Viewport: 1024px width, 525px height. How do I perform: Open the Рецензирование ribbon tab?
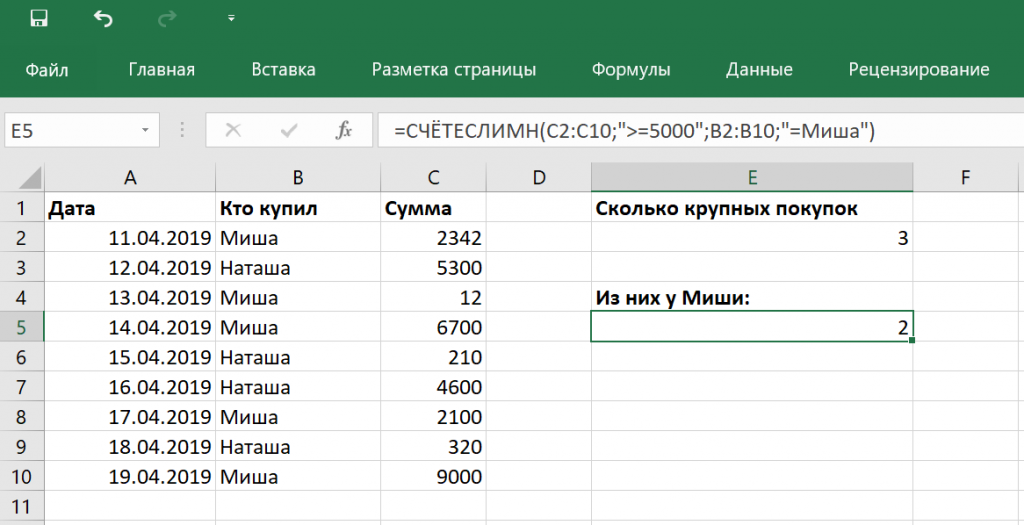click(x=918, y=69)
